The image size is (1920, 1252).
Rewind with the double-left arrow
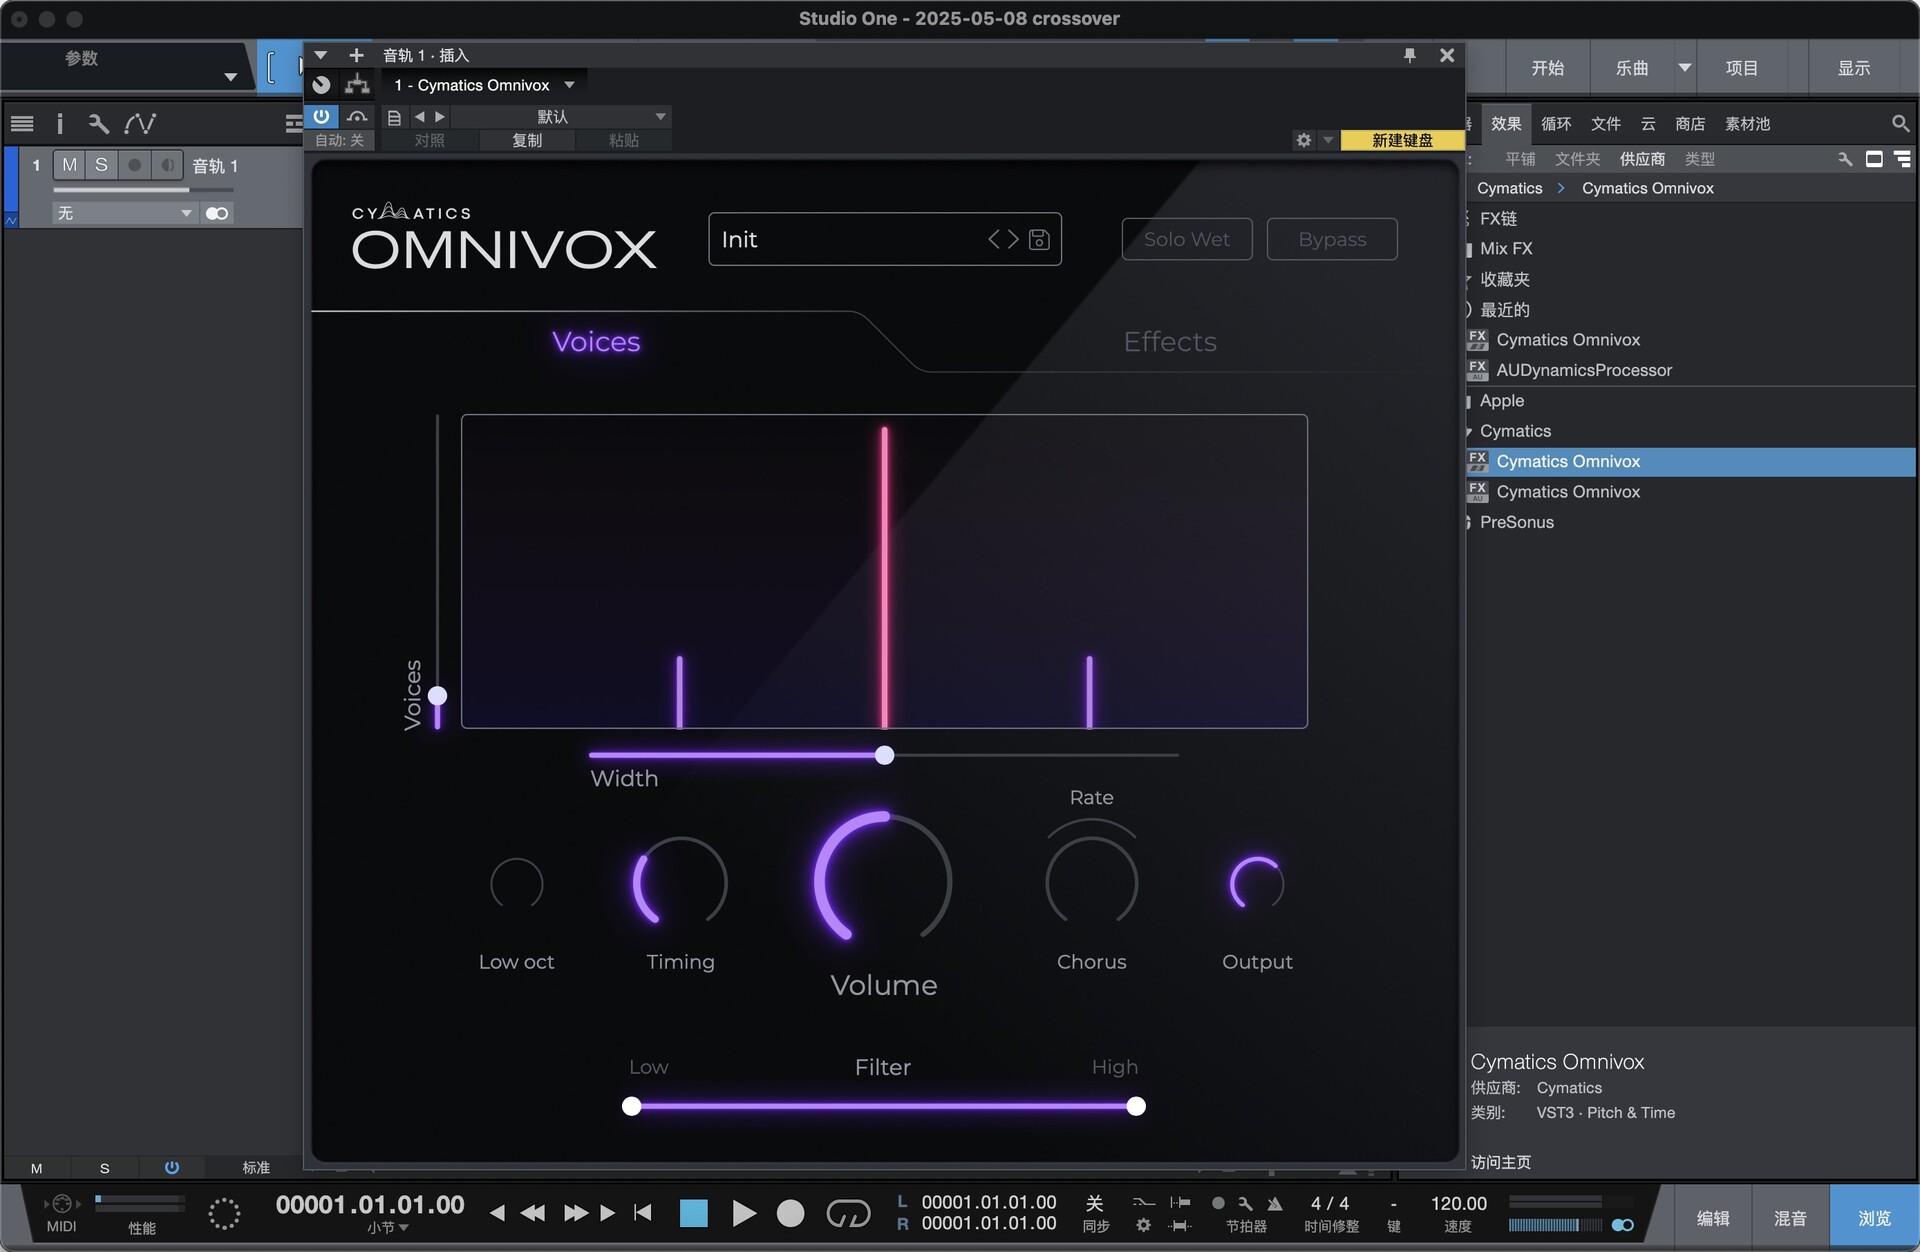(x=533, y=1213)
